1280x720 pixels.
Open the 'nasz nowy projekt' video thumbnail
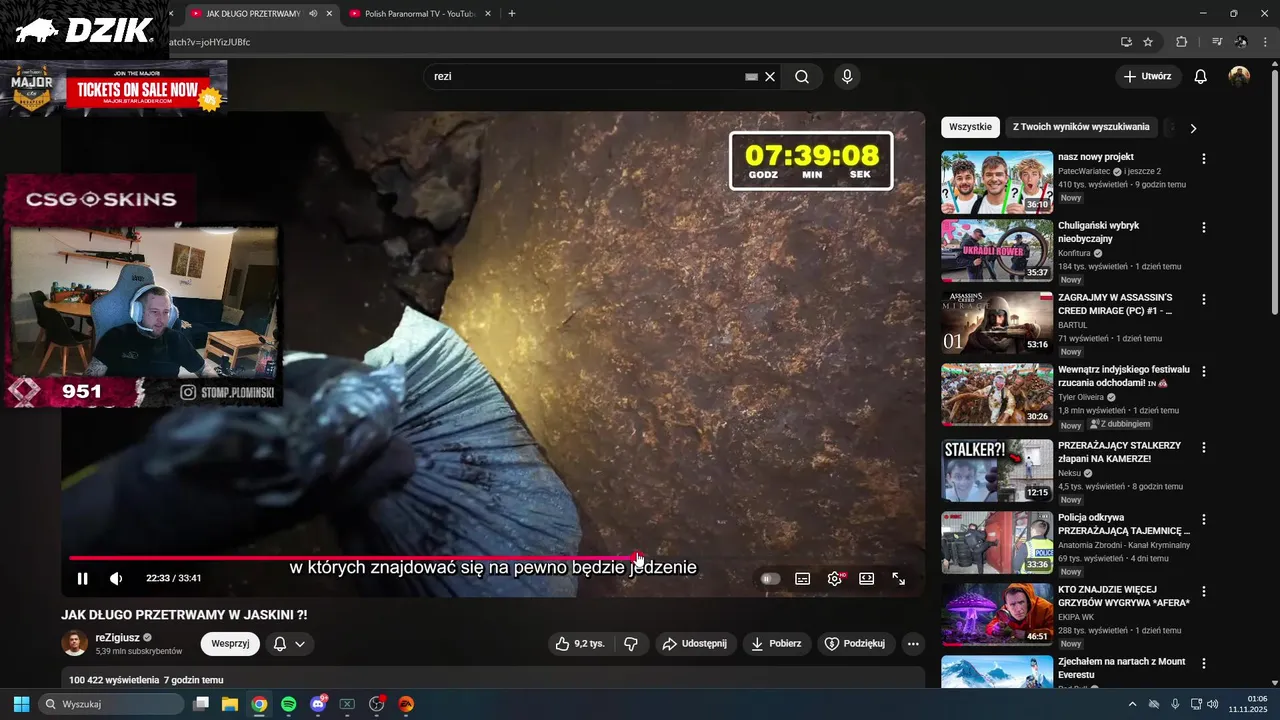coord(997,182)
